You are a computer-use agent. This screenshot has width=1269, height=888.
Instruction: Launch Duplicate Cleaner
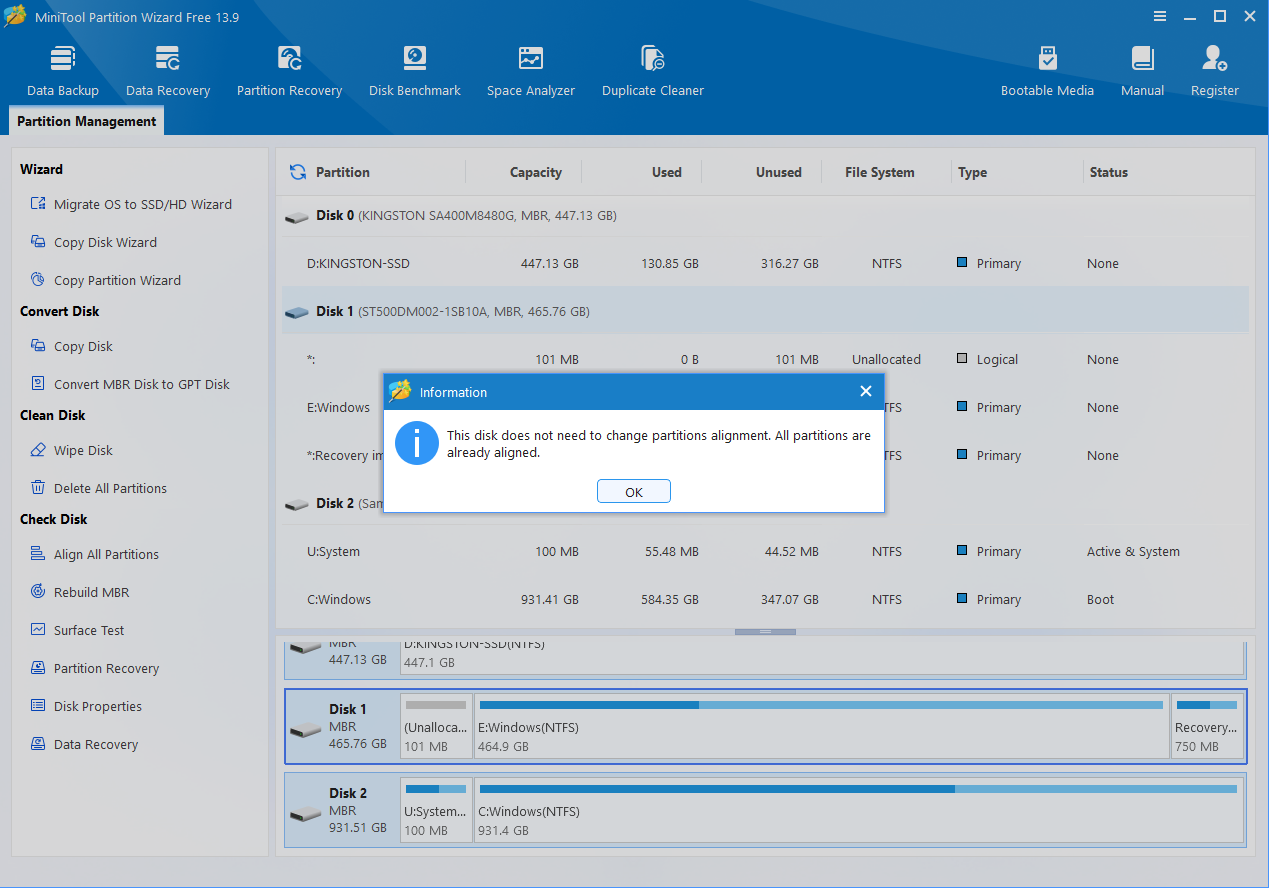coord(653,72)
